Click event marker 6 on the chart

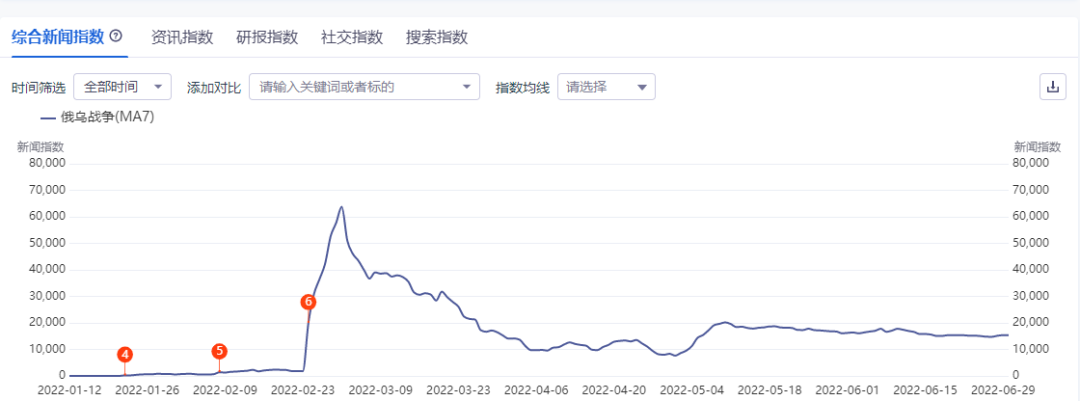point(309,302)
